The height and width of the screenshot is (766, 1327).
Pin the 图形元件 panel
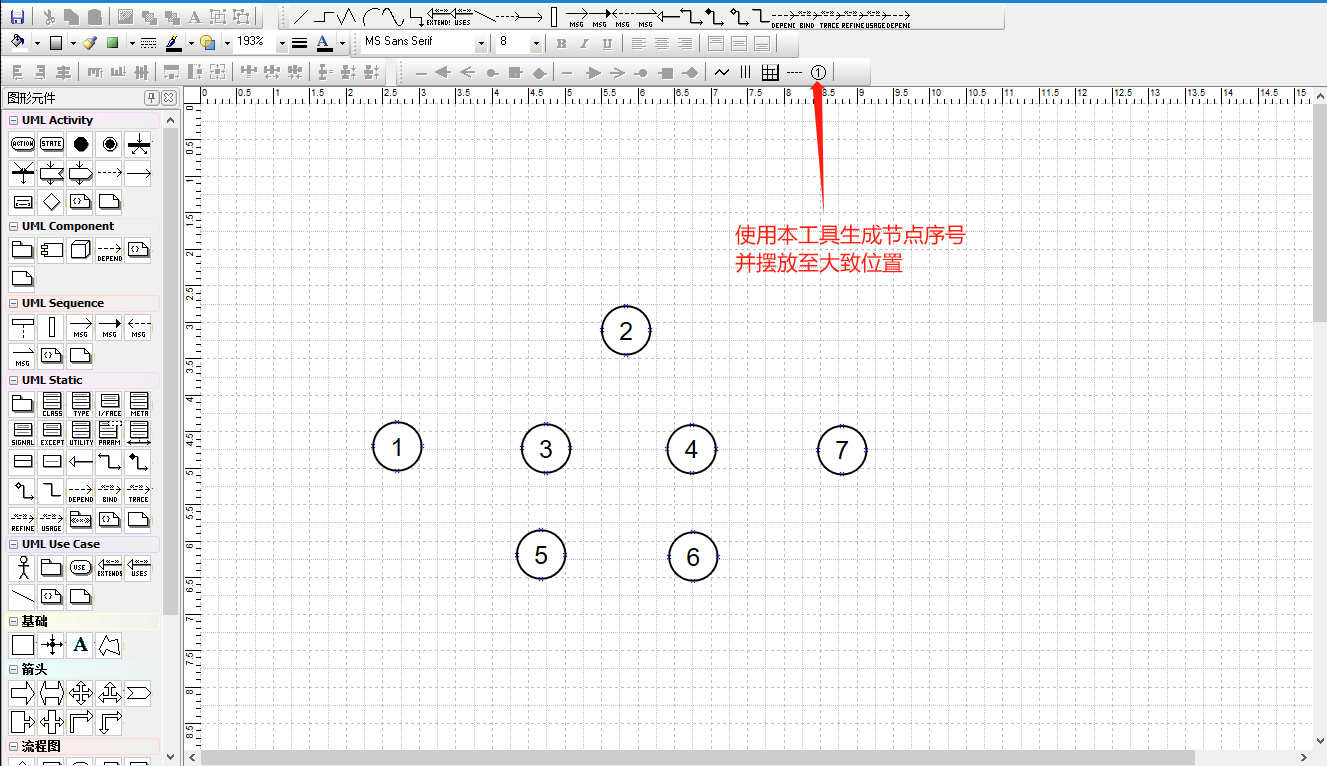pyautogui.click(x=152, y=97)
